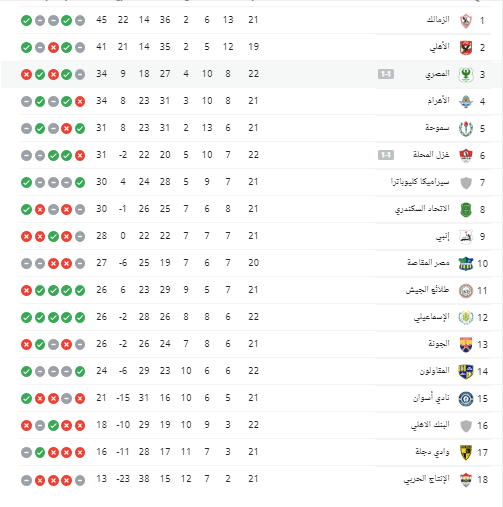Click the Al Ahly red crest in row 2
The image size is (503, 507).
(x=466, y=48)
